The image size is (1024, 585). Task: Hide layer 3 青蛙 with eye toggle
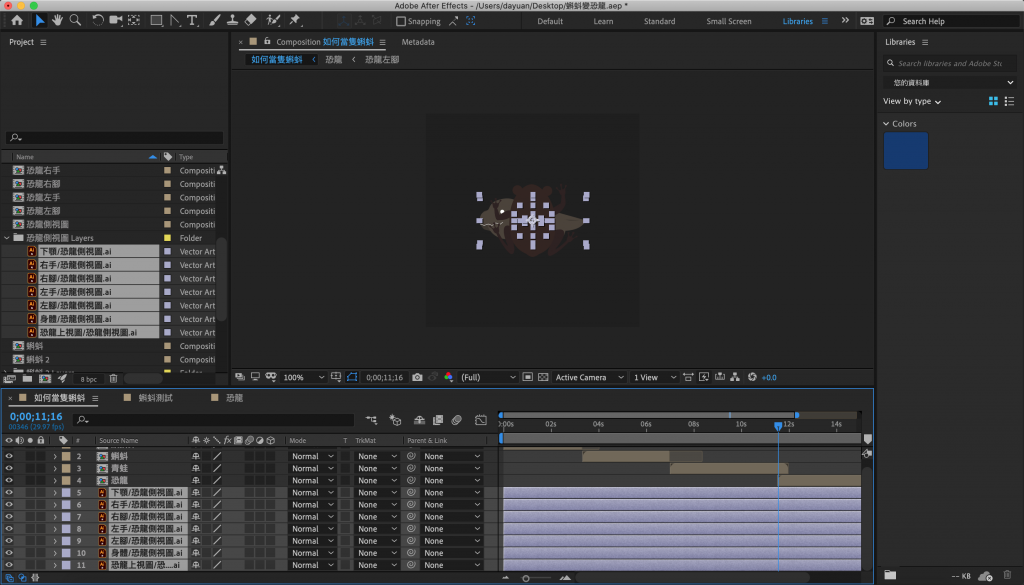(9, 468)
